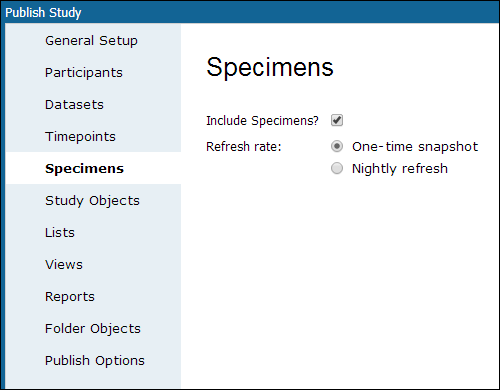Open the Study Objects step

(92, 201)
